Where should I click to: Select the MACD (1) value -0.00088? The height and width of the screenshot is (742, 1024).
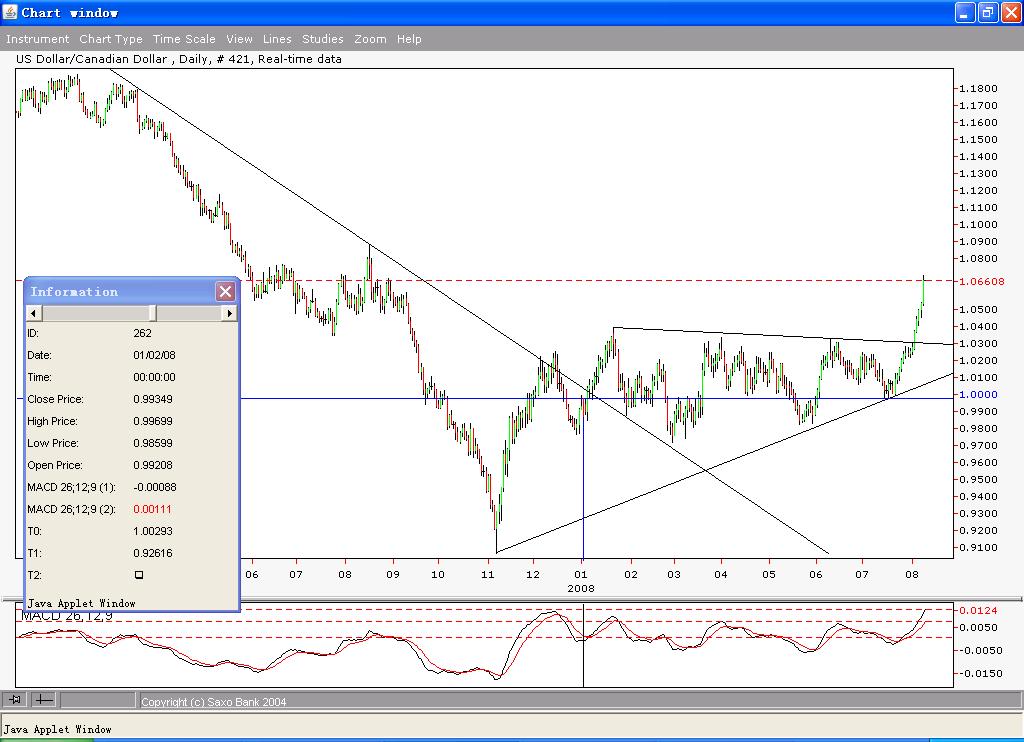click(x=155, y=487)
